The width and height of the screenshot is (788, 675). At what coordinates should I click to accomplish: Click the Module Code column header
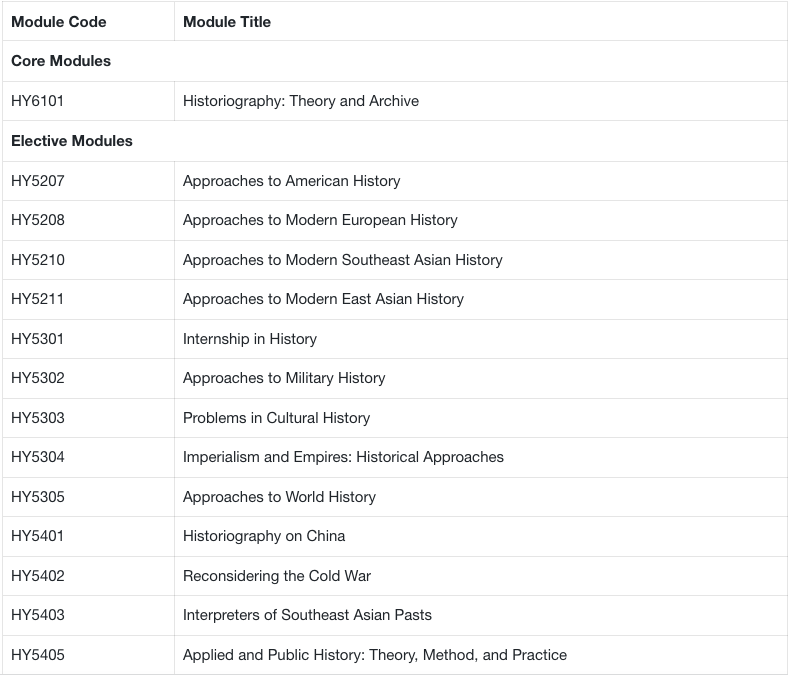point(58,21)
